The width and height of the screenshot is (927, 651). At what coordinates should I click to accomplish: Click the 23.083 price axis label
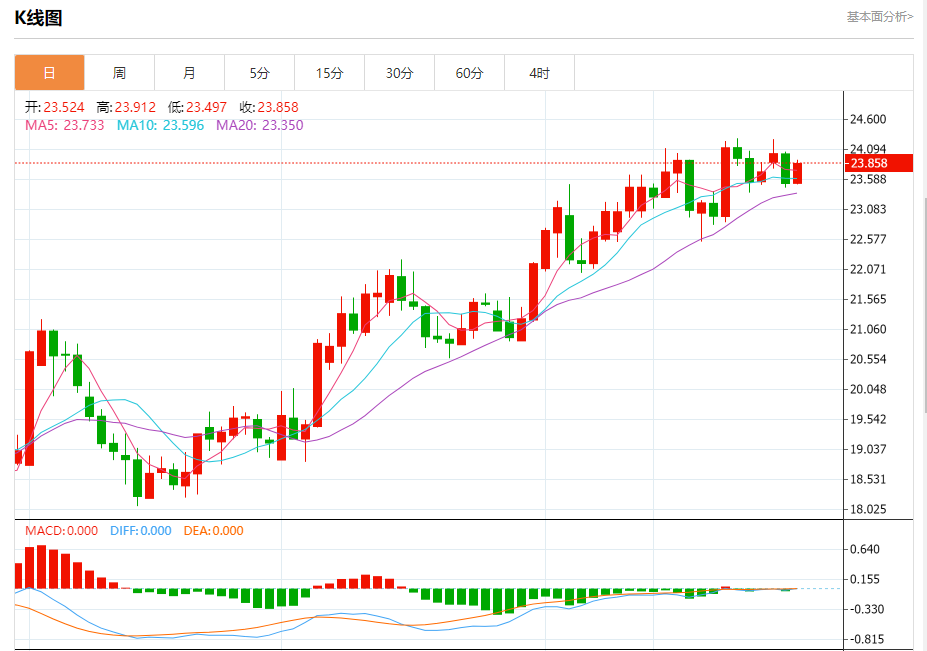click(x=868, y=209)
